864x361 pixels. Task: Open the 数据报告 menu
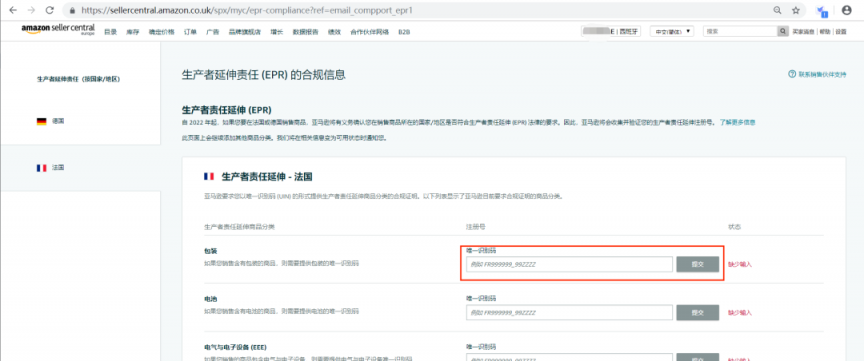point(305,32)
